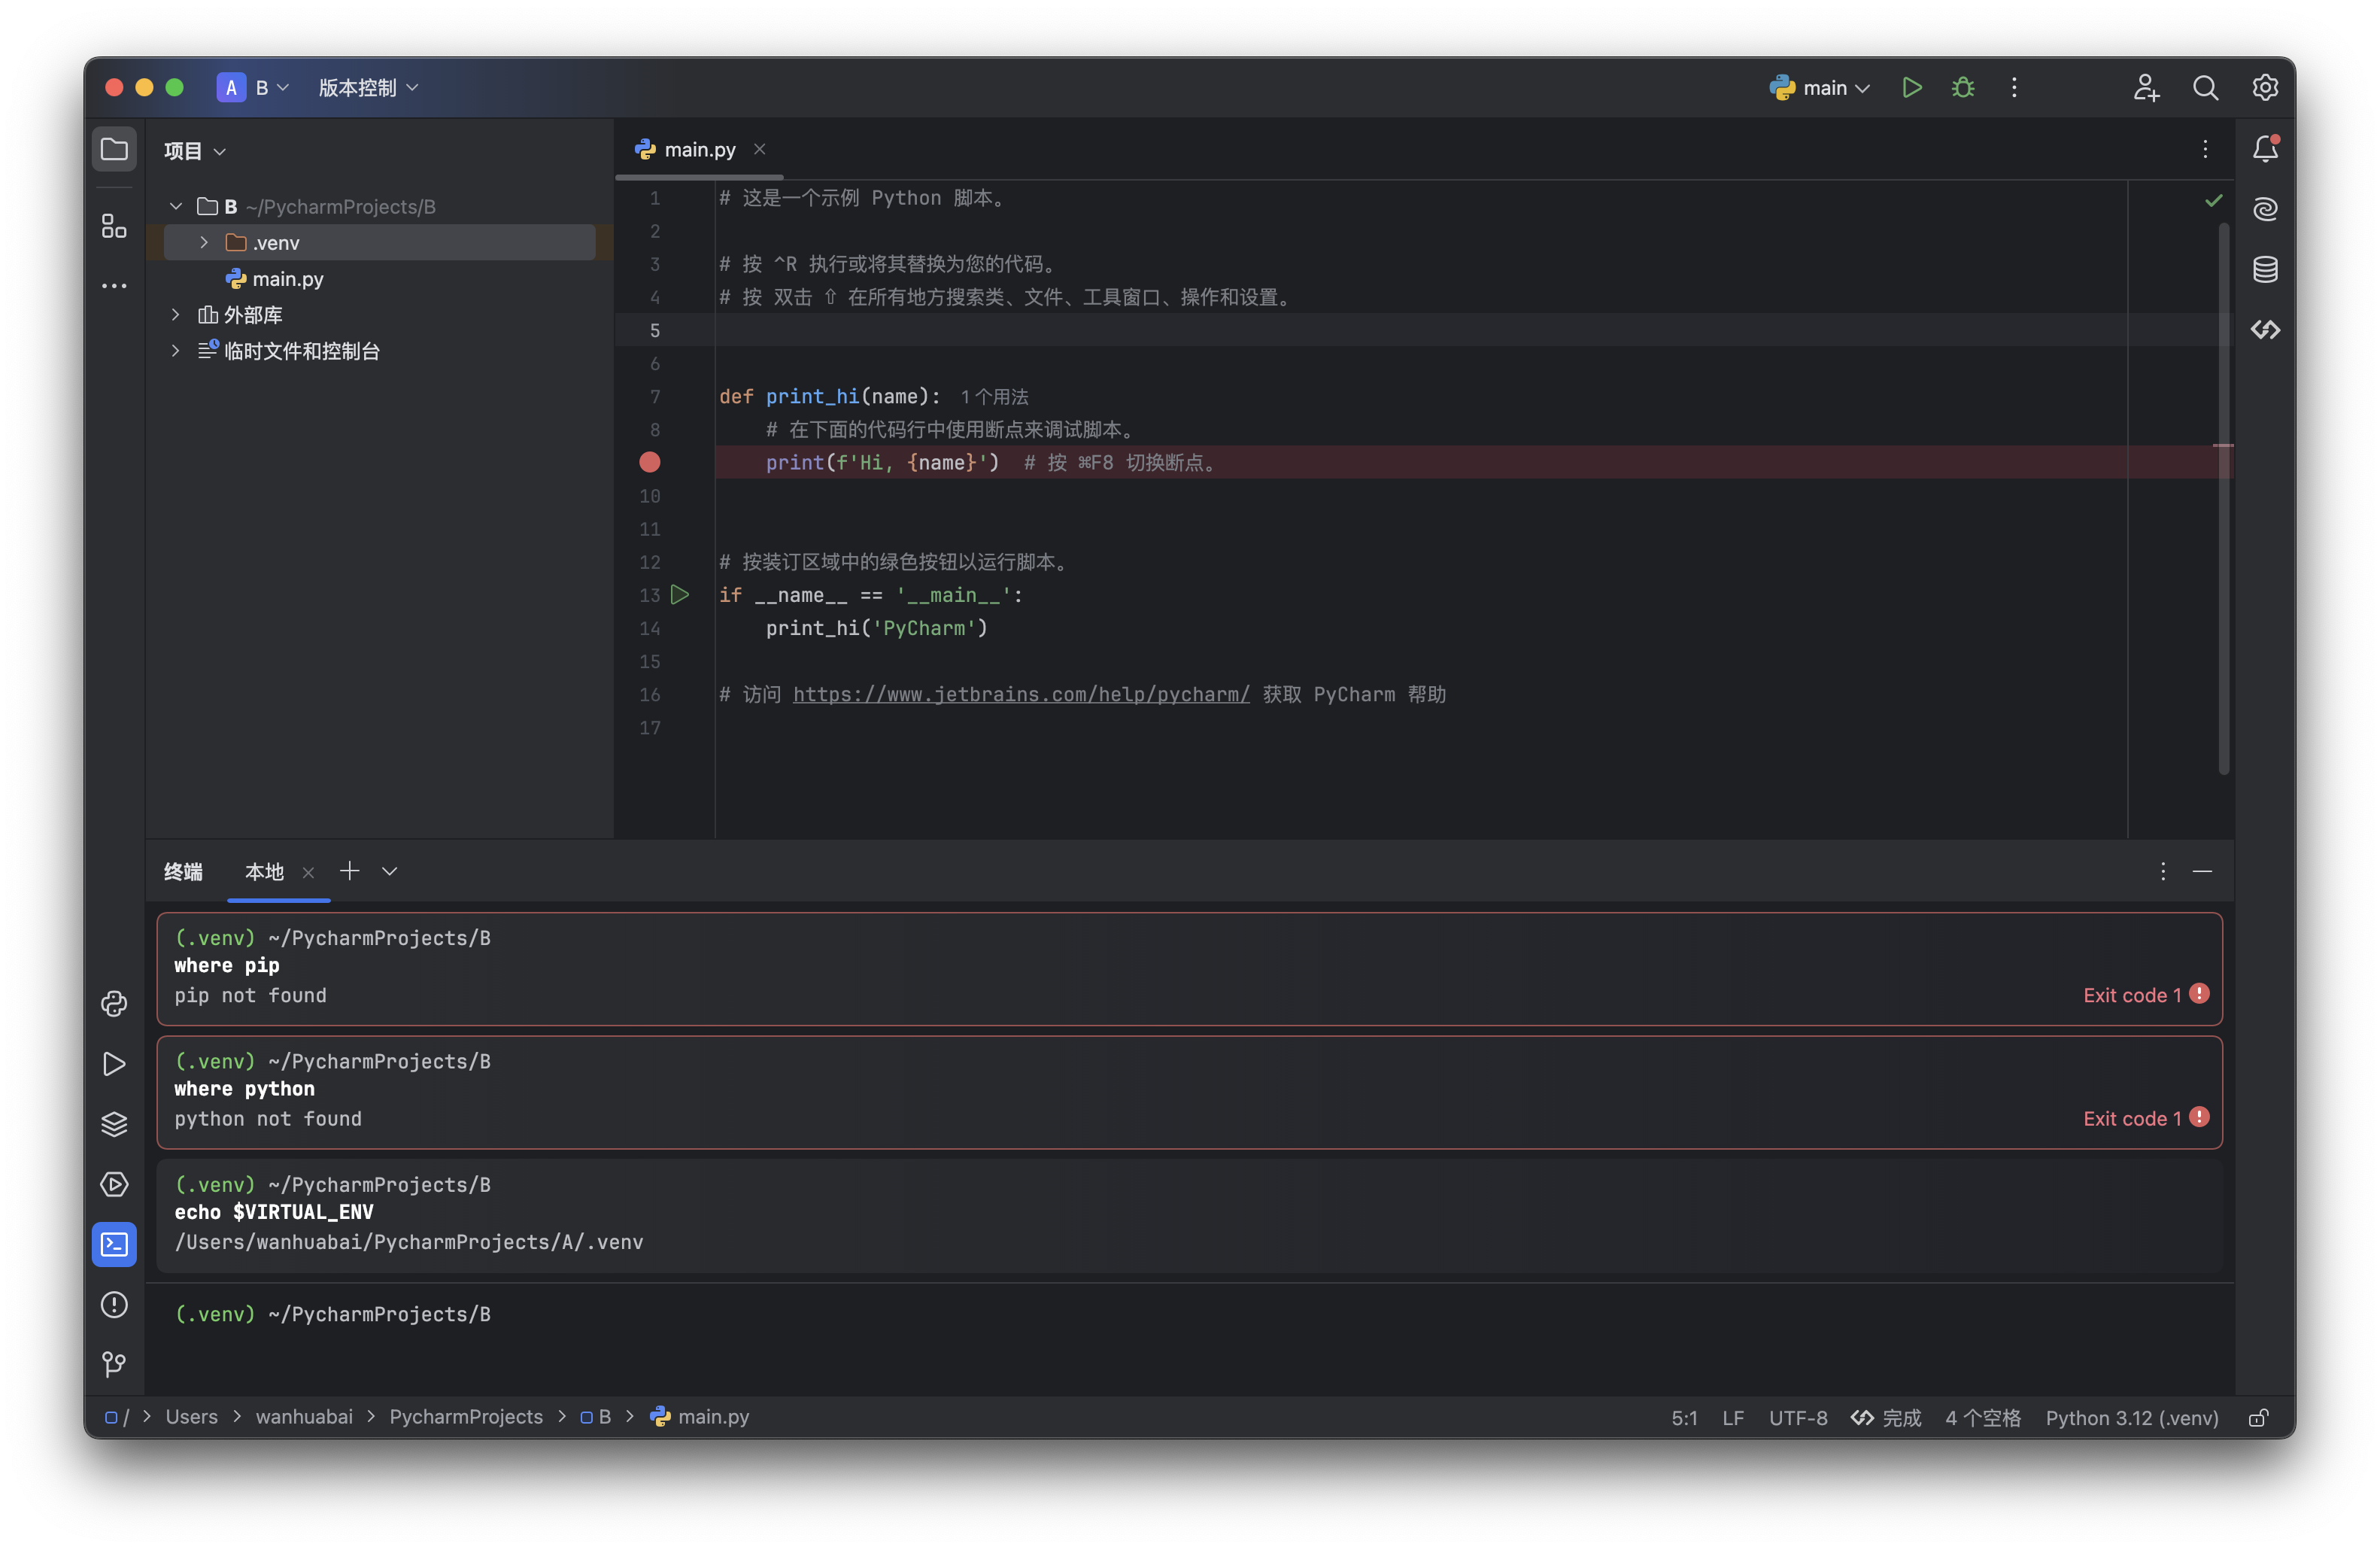
Task: Expand the 外部库 node
Action: click(x=176, y=315)
